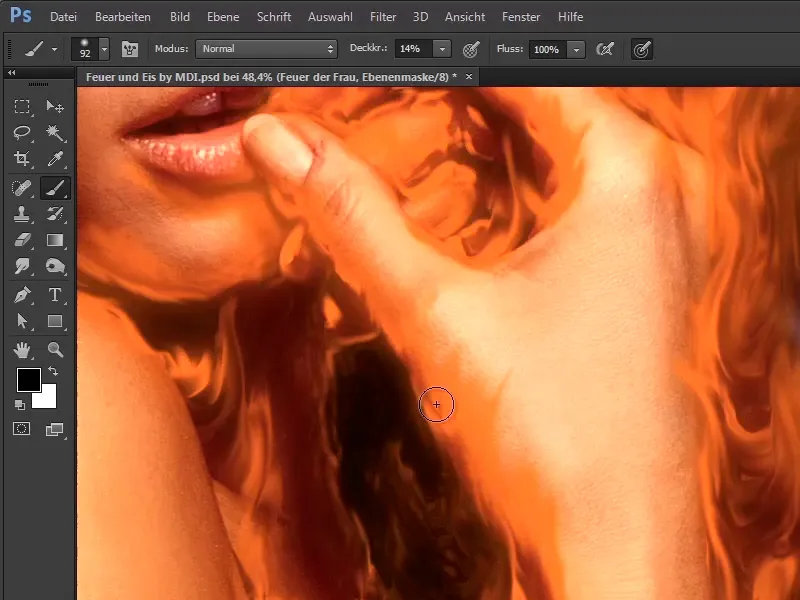Select the Sponge tool
800x600 pixels.
(55, 266)
